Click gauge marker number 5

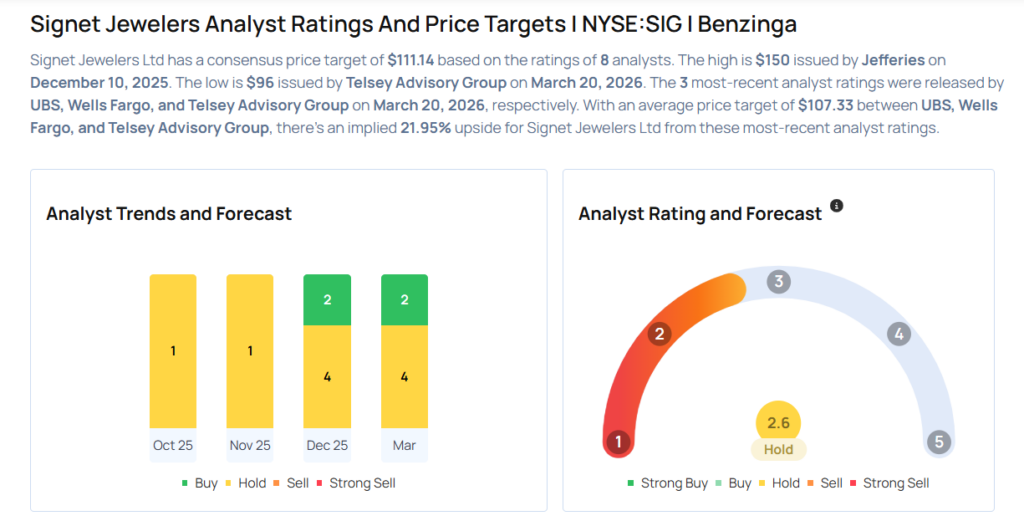(938, 442)
